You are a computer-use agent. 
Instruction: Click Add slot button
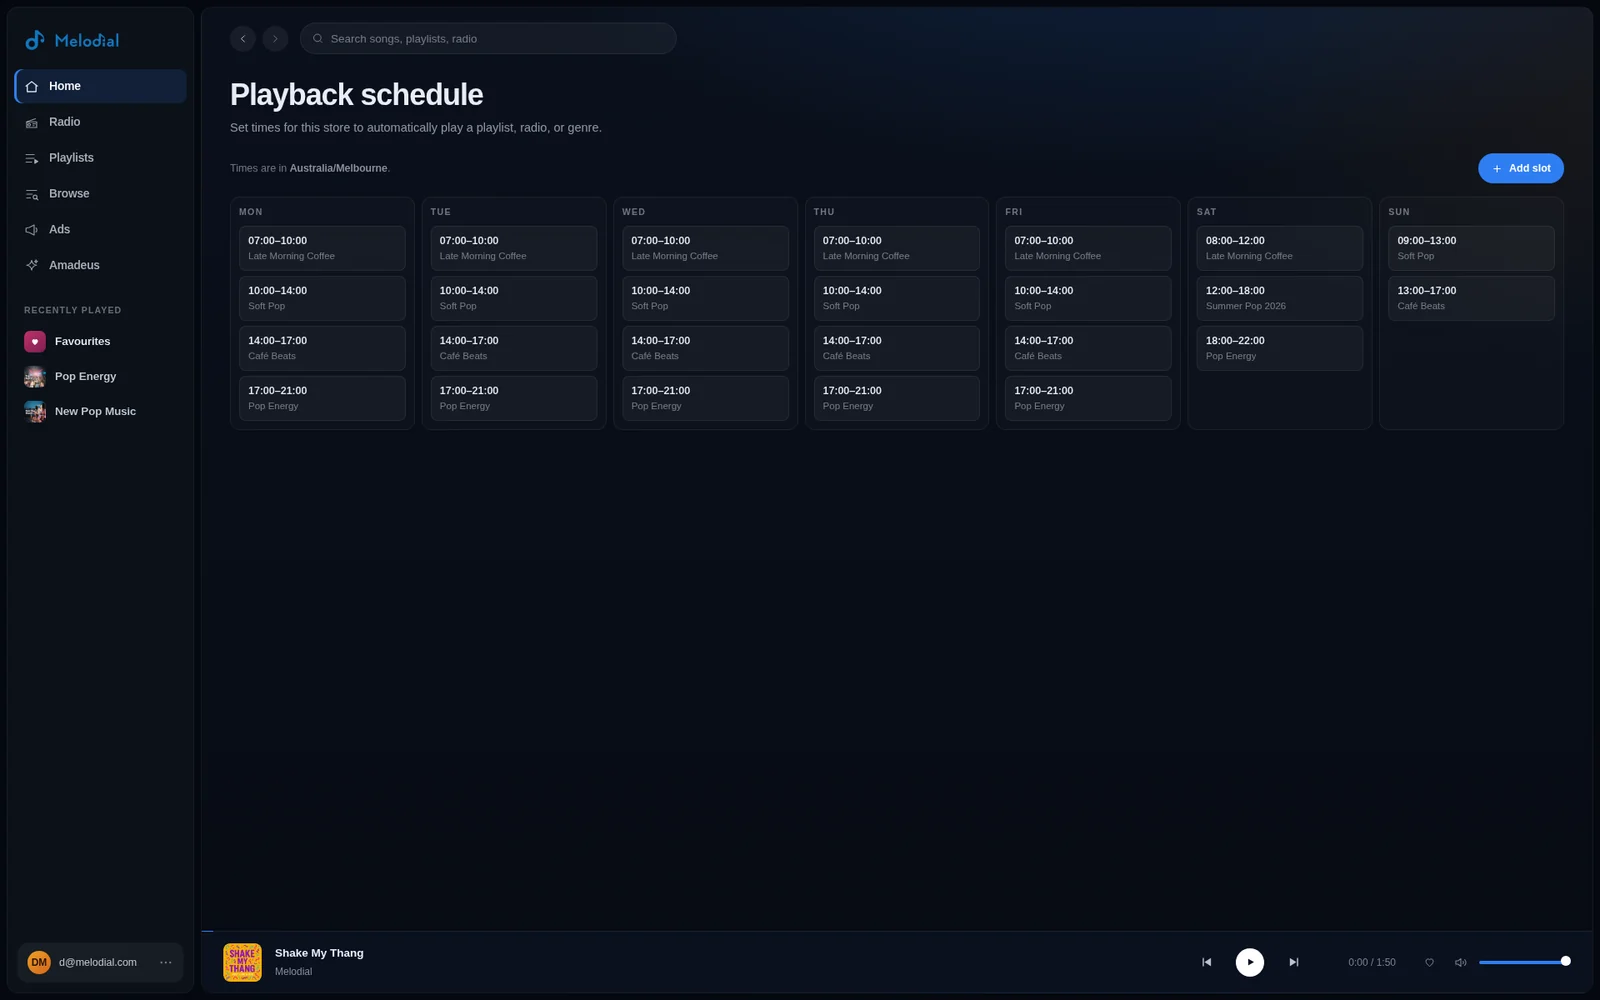1520,168
